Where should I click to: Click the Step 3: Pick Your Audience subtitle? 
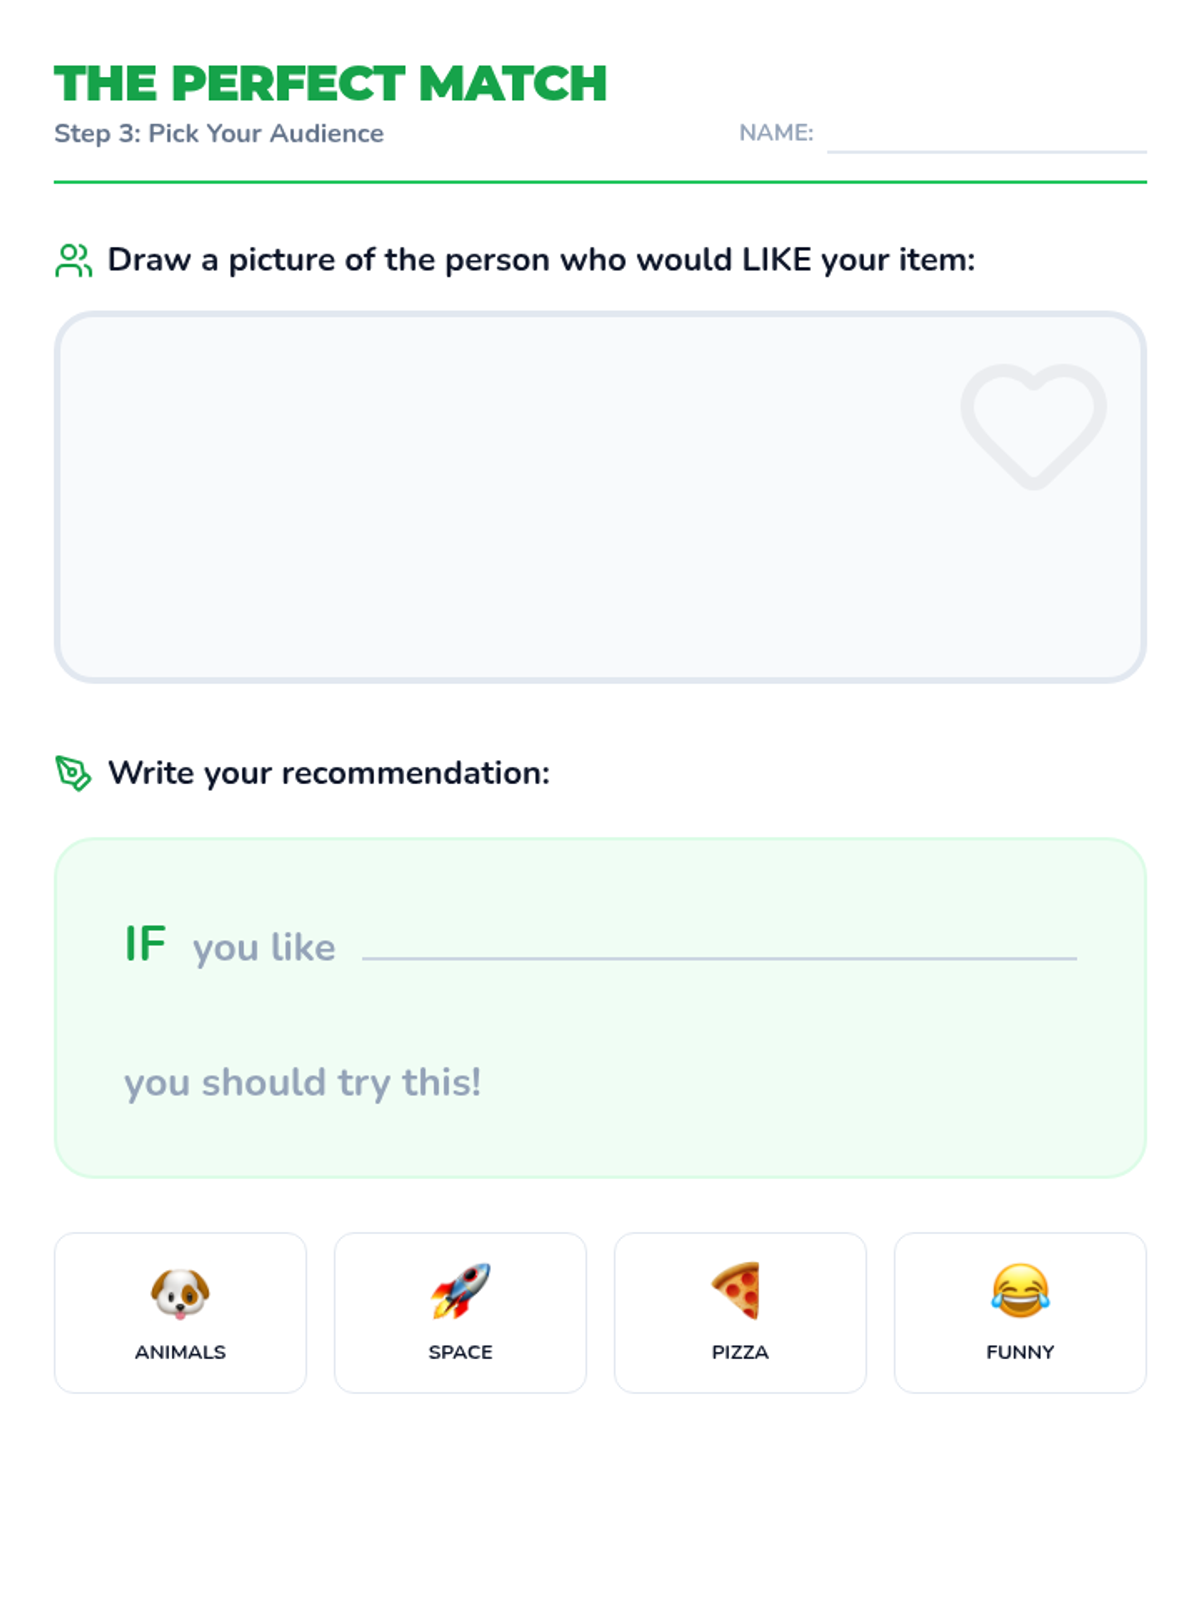(219, 133)
